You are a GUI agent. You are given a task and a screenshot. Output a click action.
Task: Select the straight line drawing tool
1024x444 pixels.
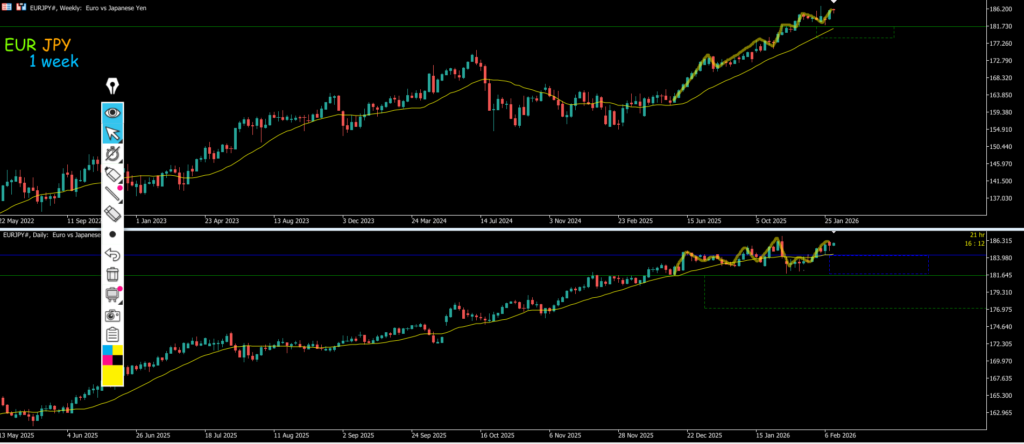[x=113, y=194]
